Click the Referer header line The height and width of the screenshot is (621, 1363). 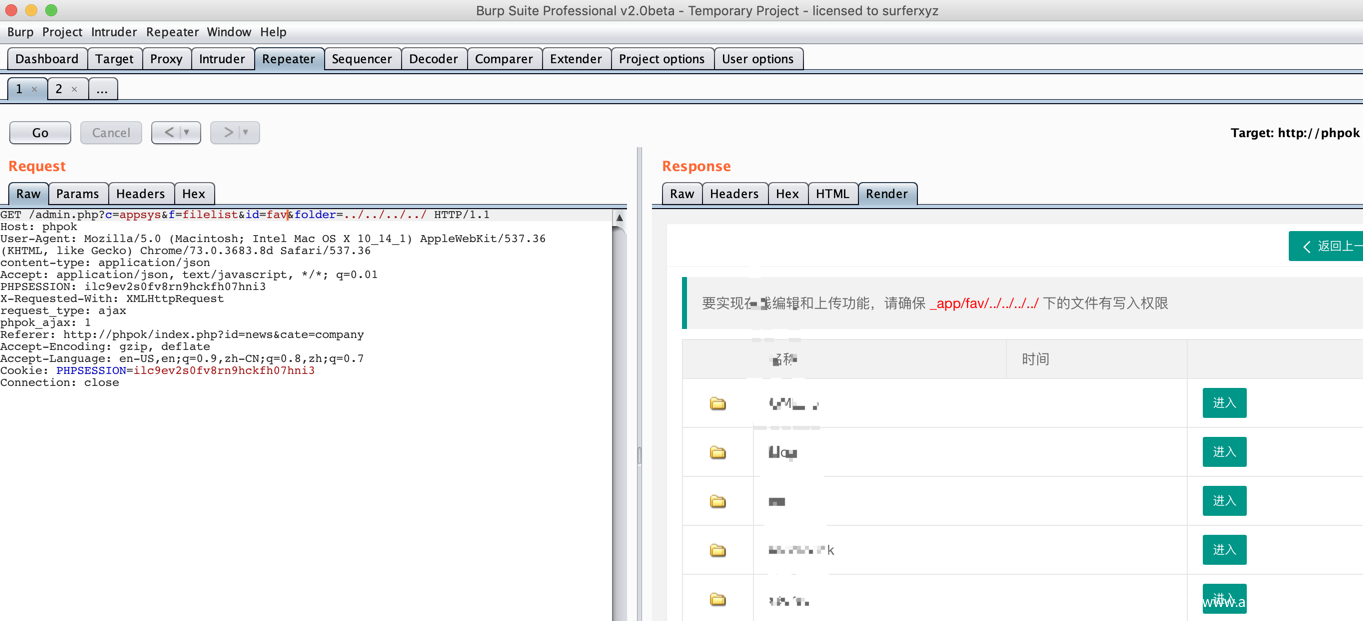coord(182,335)
